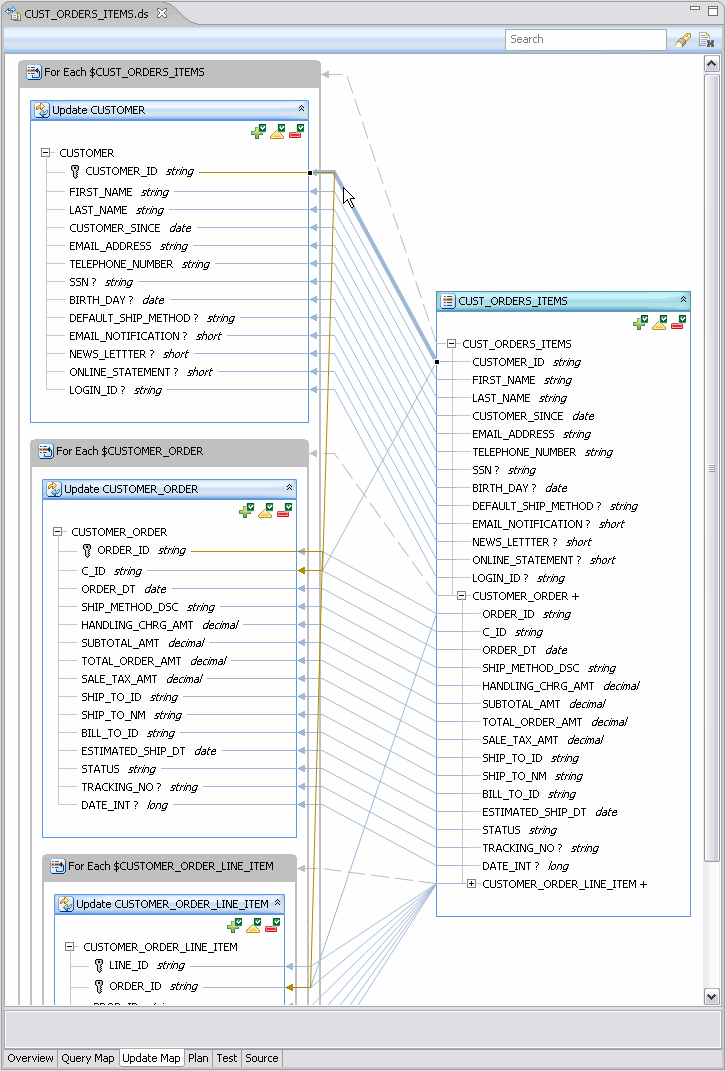Click the Update CUSTOMER_ORDER_LINE_ITEM header icon
Screen dimensions: 726x1071
pyautogui.click(x=66, y=904)
